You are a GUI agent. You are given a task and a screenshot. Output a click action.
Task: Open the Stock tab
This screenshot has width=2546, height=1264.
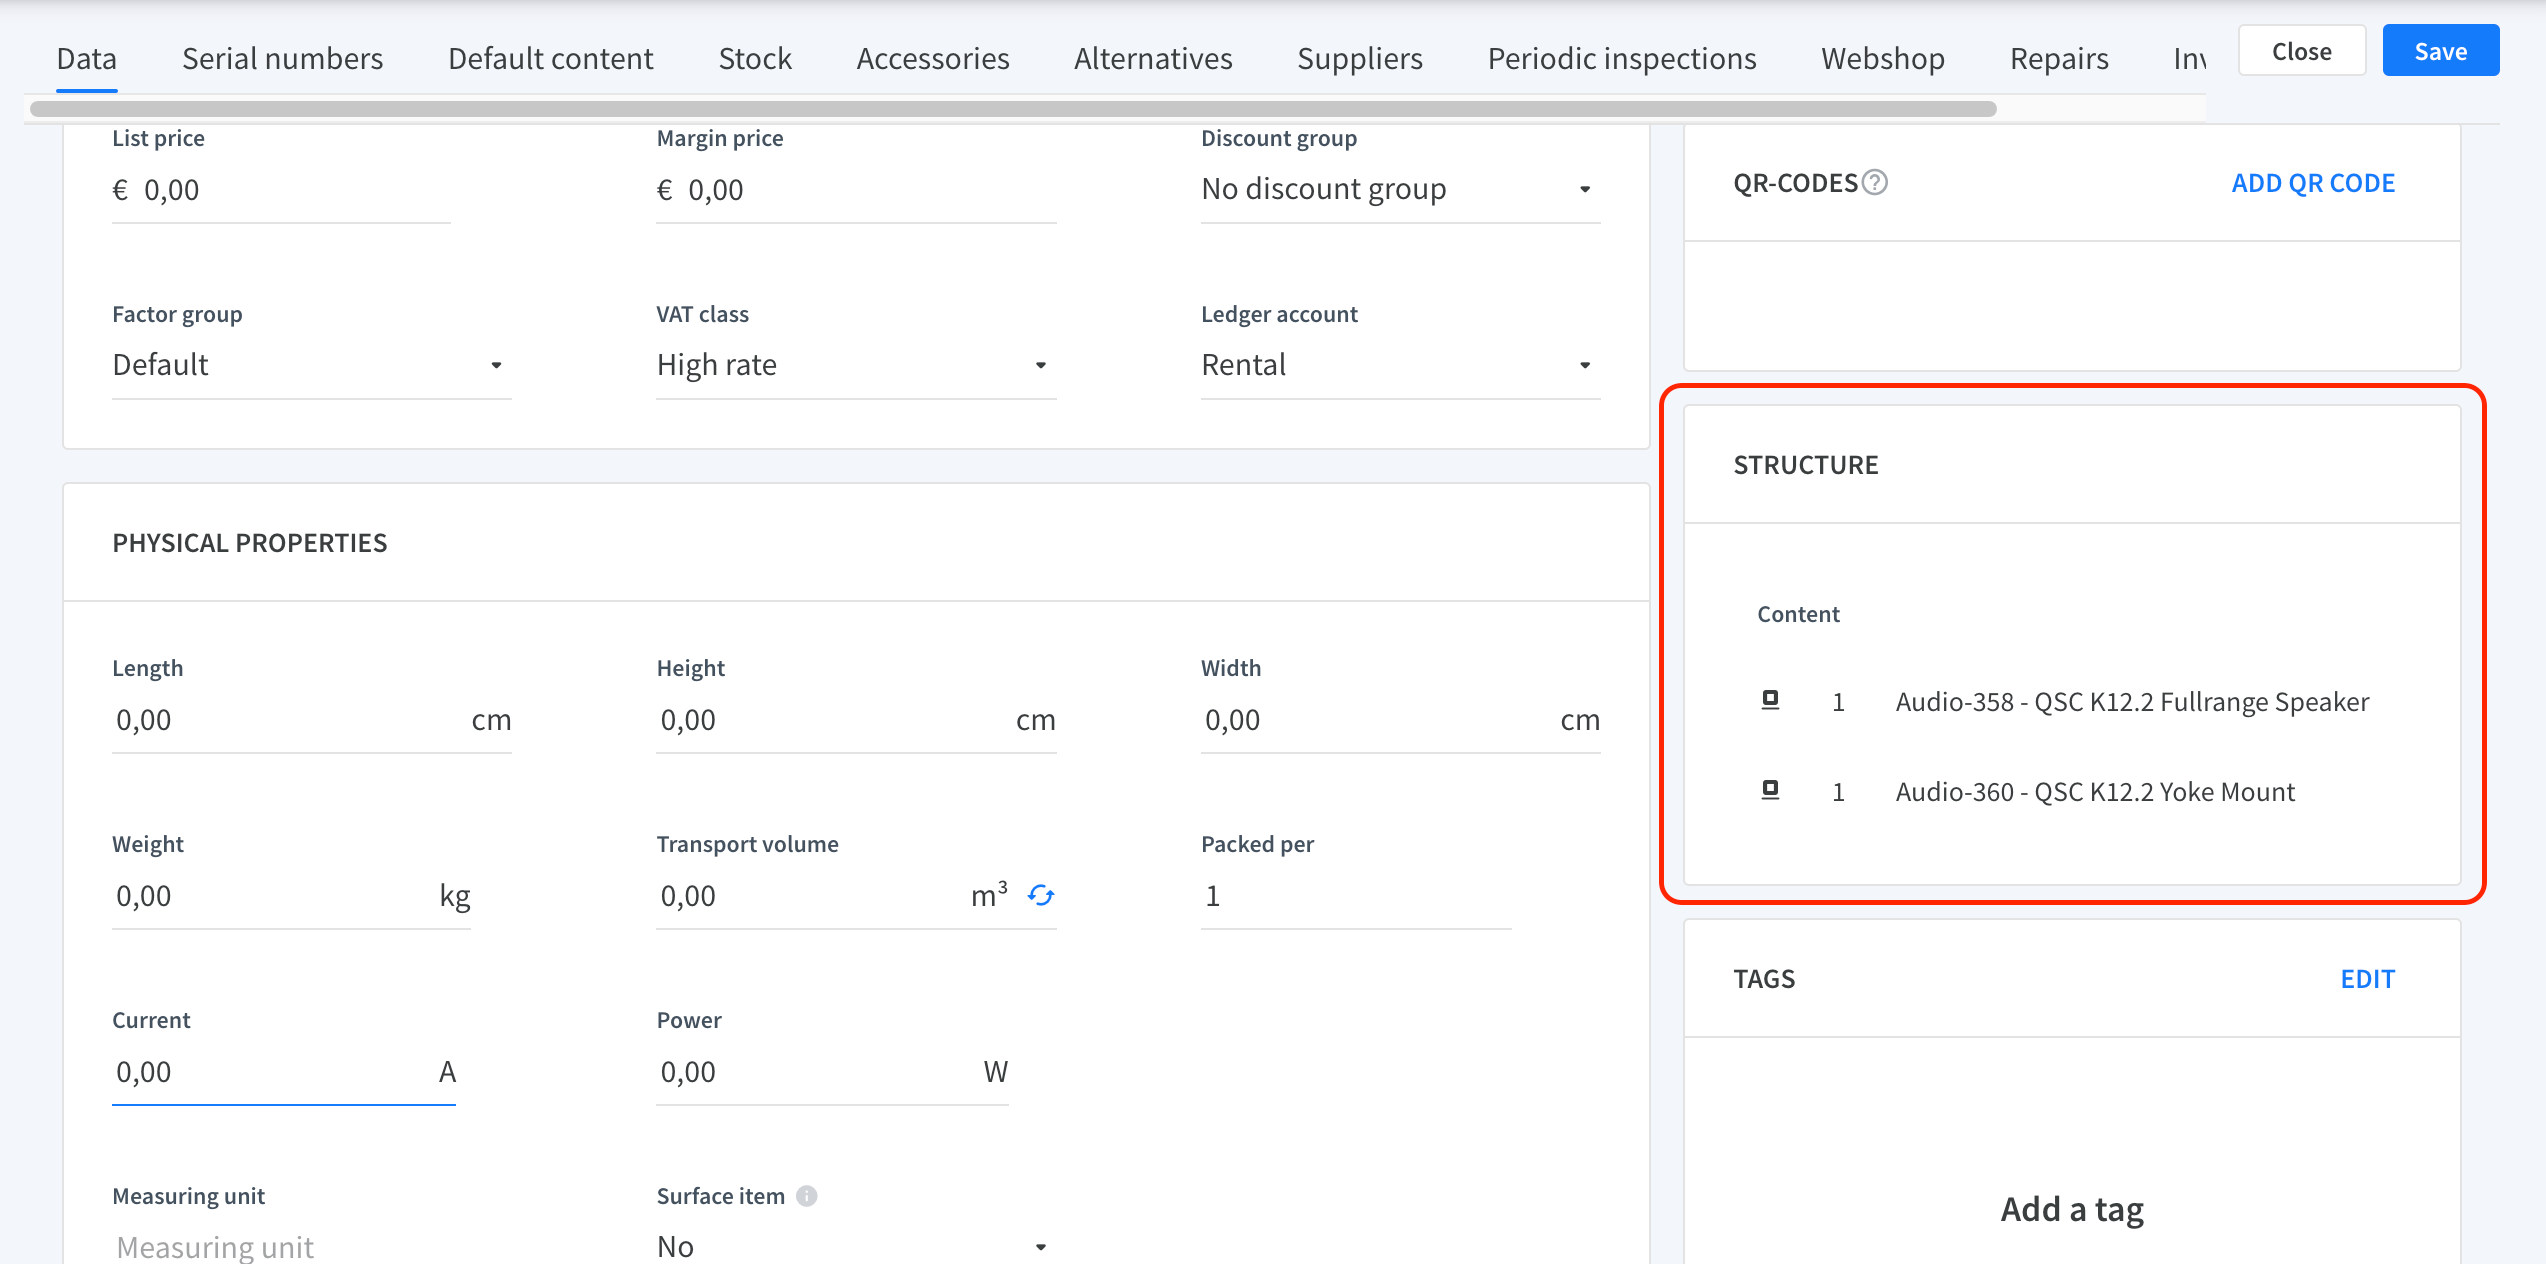pyautogui.click(x=755, y=58)
